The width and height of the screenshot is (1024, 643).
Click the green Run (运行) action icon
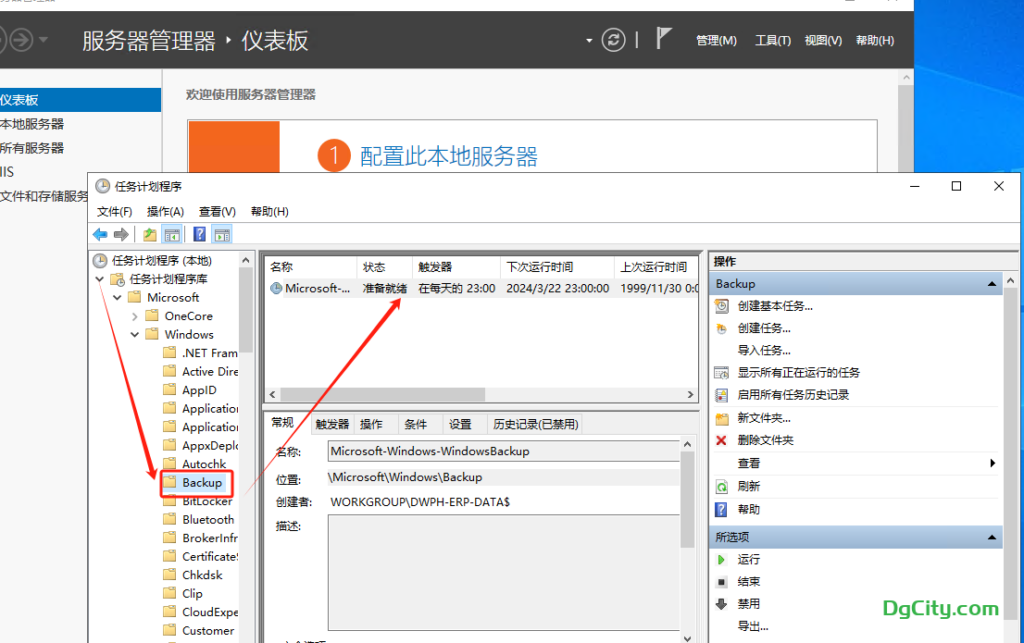coord(721,560)
